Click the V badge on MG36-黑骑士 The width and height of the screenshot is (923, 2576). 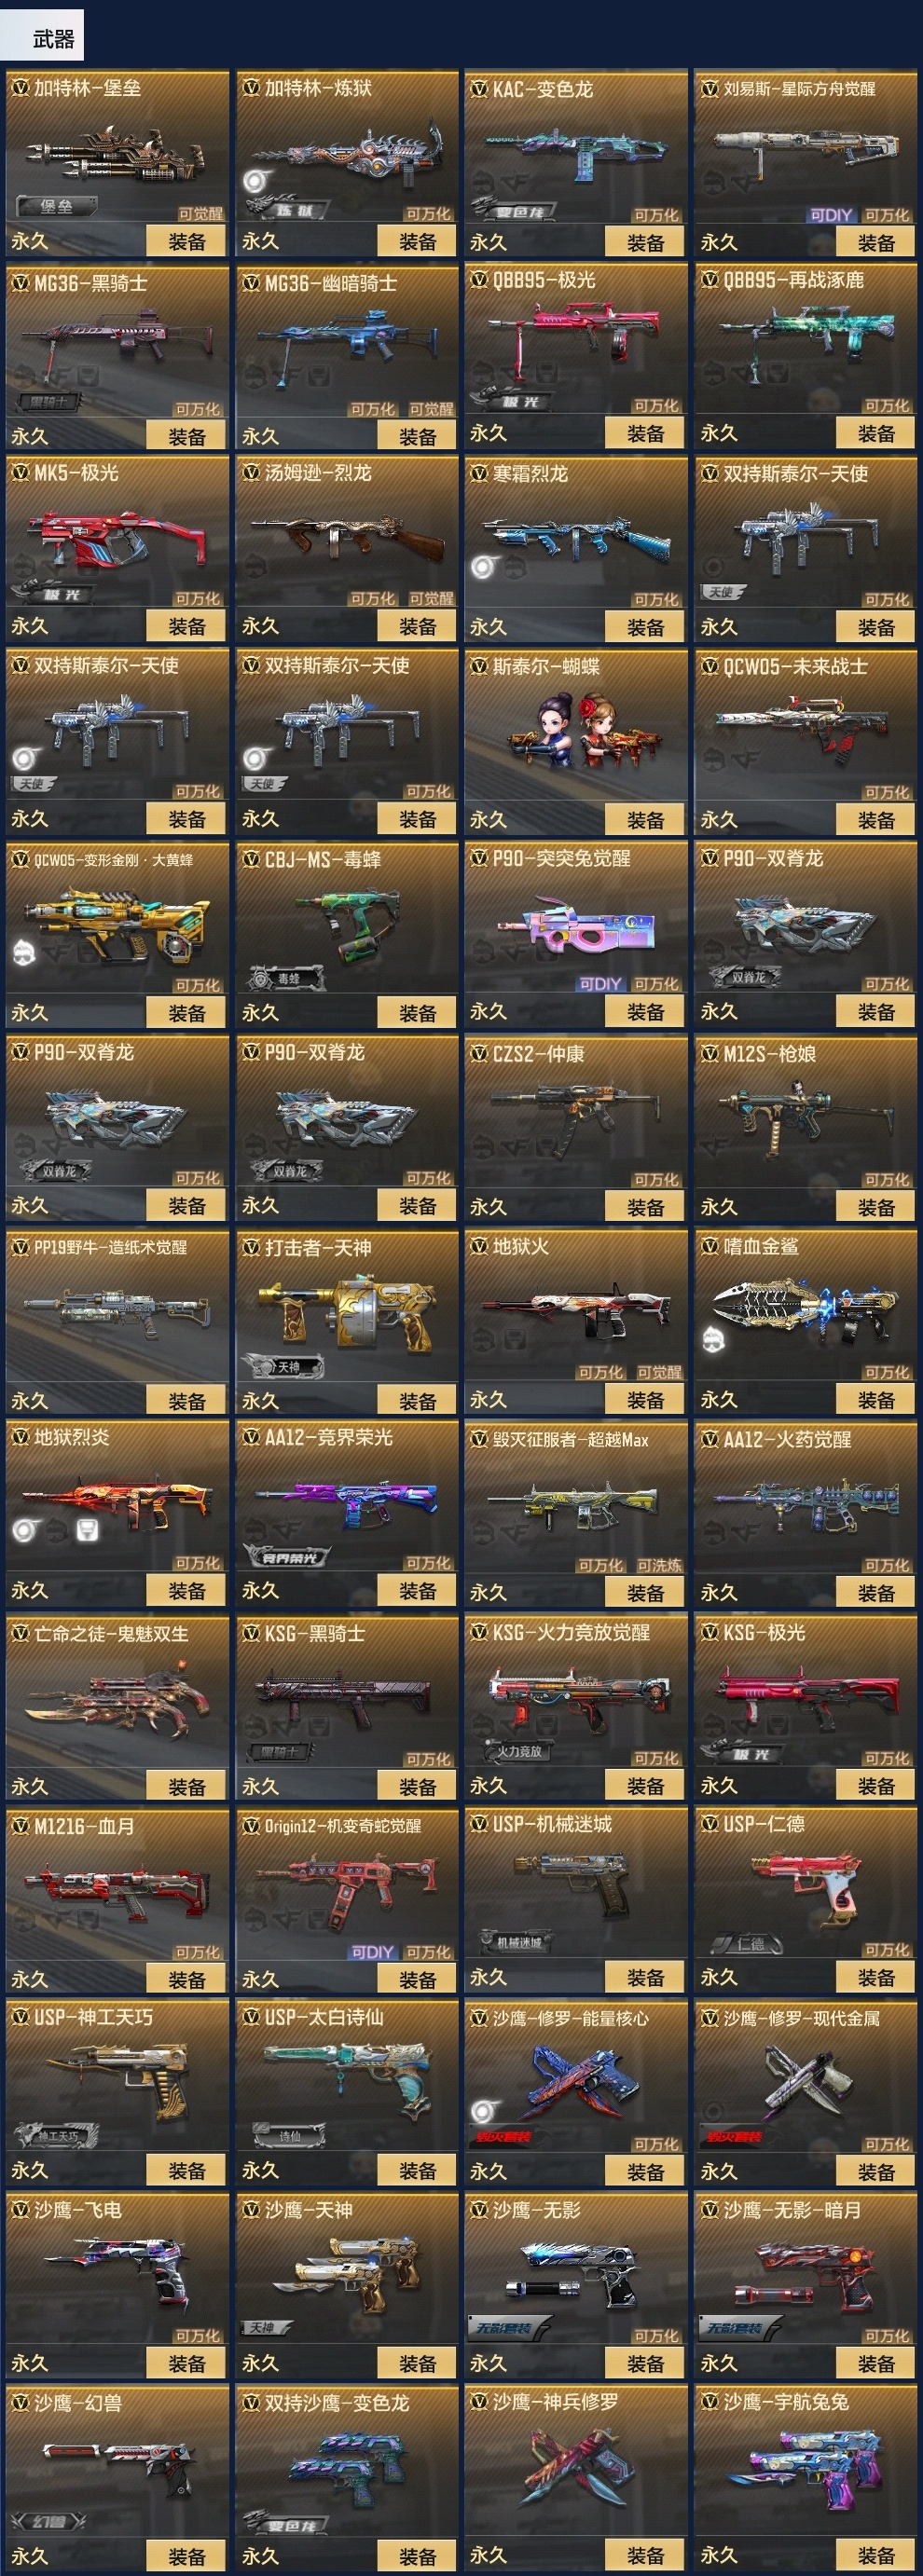19,283
